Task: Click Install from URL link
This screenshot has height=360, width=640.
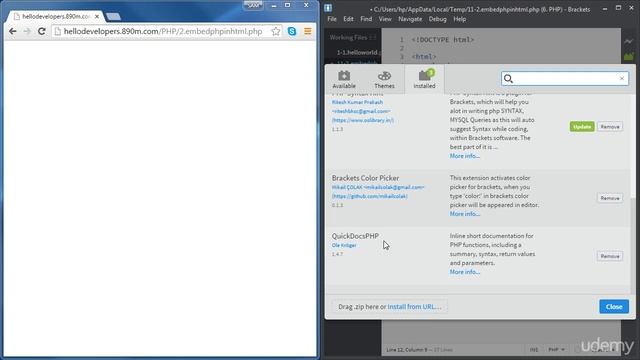Action: pos(414,307)
